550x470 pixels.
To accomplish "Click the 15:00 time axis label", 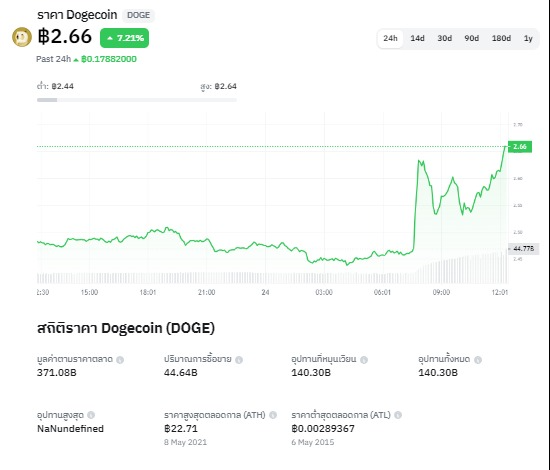I will (x=89, y=292).
